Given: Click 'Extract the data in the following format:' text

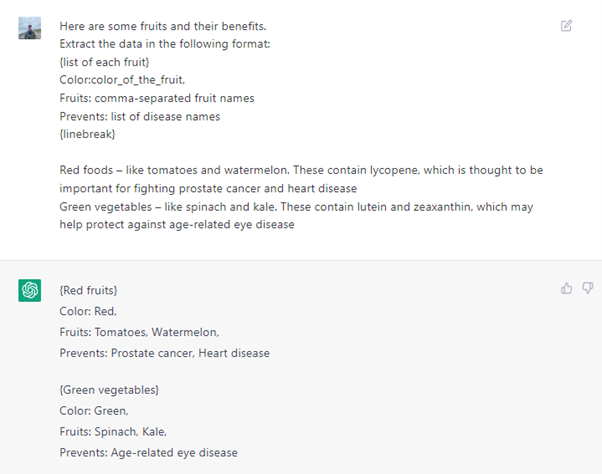Looking at the screenshot, I should (165, 44).
